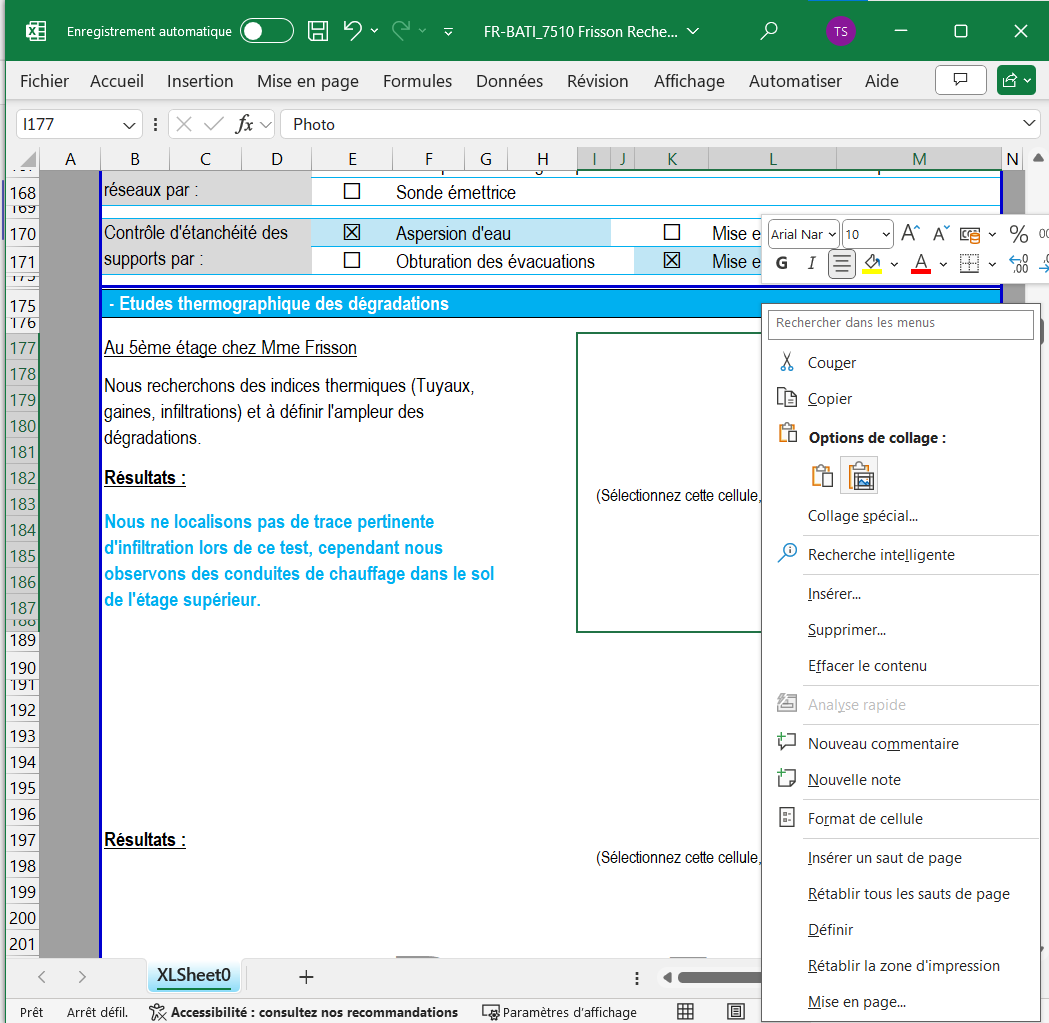This screenshot has width=1049, height=1023.
Task: Open the Données ribbon tab
Action: click(509, 81)
